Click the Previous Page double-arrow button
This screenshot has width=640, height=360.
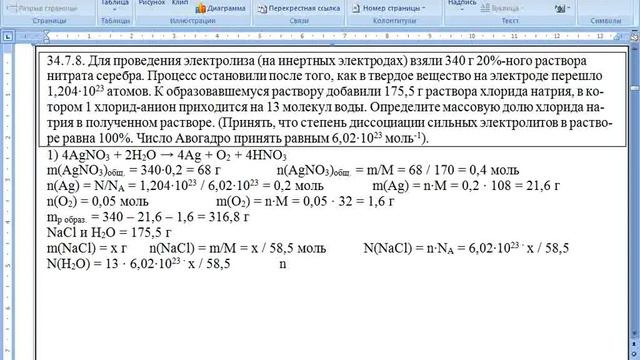point(635,344)
